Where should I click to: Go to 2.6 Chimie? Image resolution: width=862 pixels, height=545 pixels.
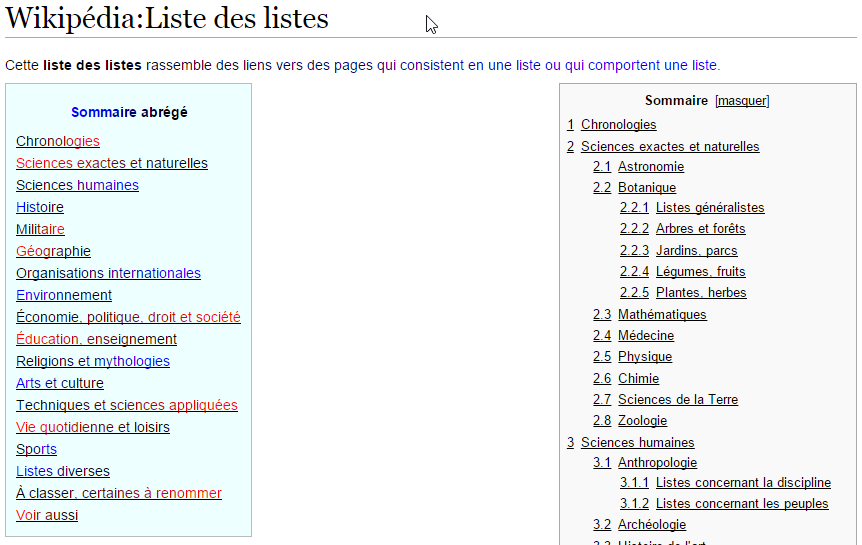pos(626,379)
